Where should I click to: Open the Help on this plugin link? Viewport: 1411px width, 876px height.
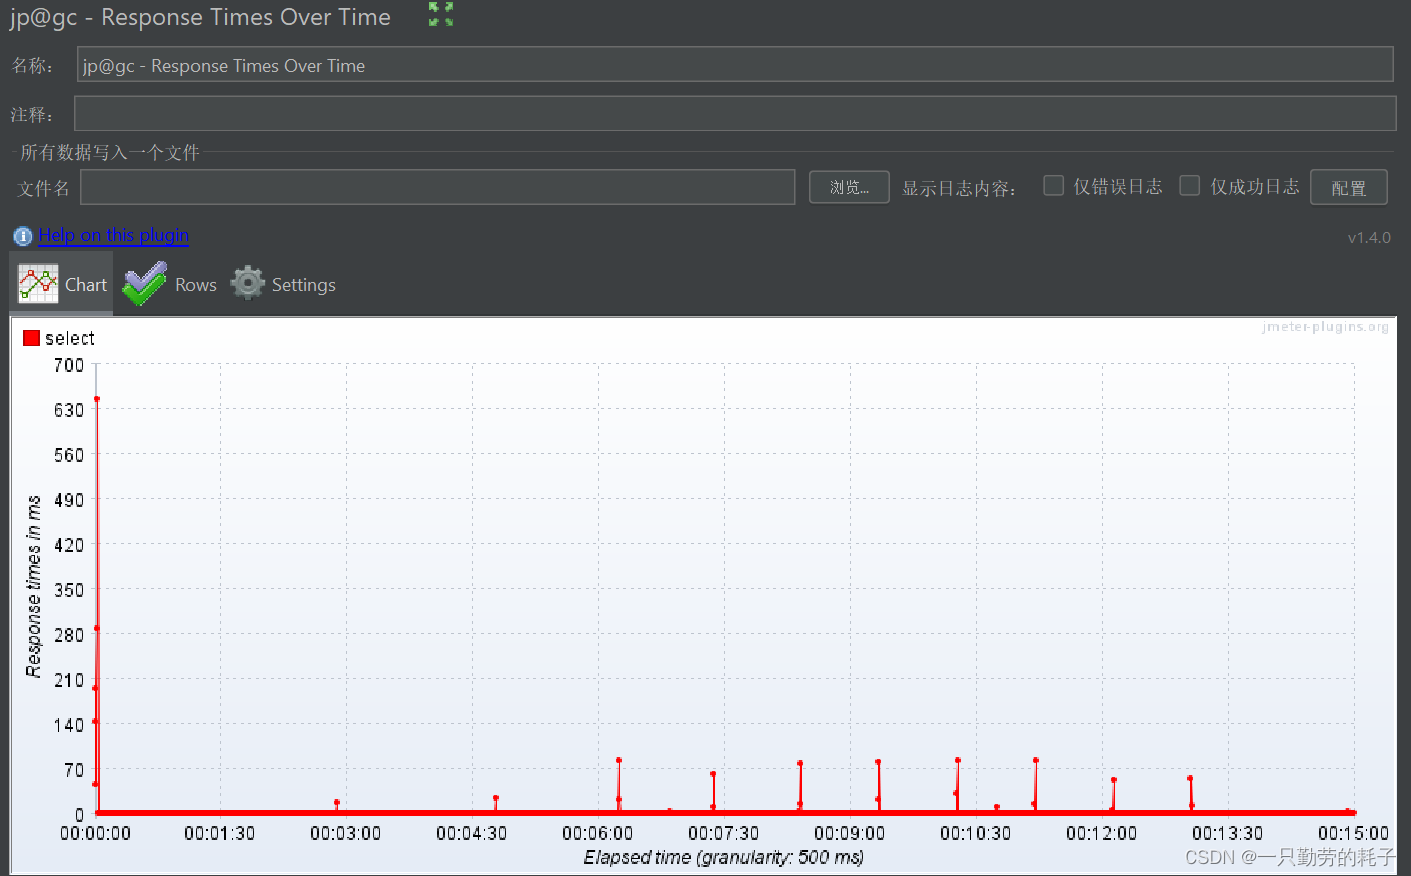(114, 235)
